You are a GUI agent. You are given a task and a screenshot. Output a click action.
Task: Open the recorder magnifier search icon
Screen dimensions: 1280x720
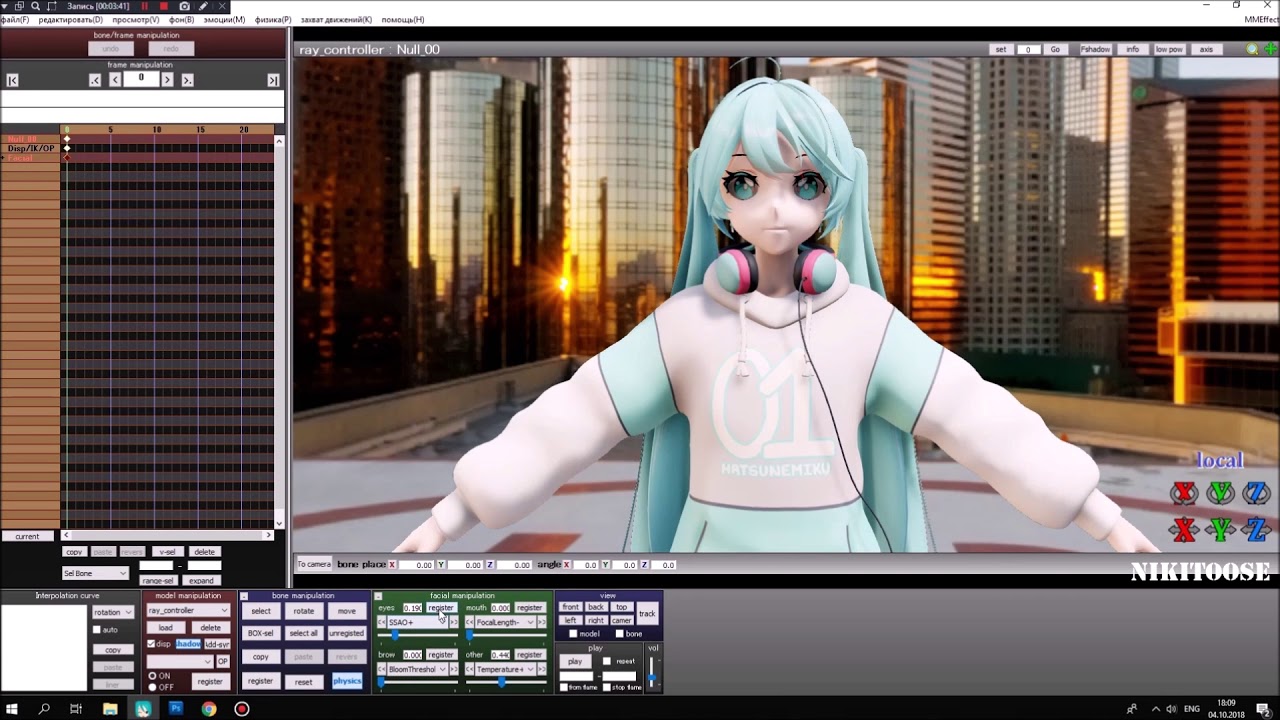[x=35, y=6]
